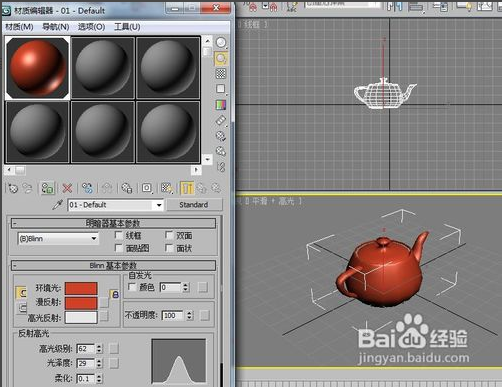The height and width of the screenshot is (387, 502).
Task: Click Go to Parent icon
Action: (x=201, y=188)
